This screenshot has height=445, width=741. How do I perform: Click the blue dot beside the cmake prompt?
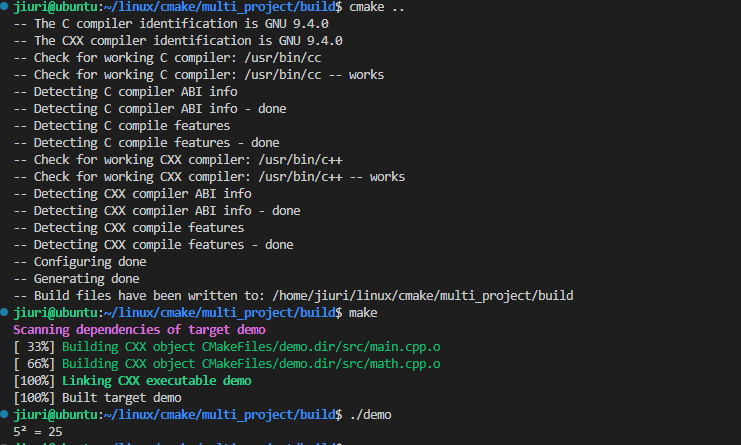point(4,6)
